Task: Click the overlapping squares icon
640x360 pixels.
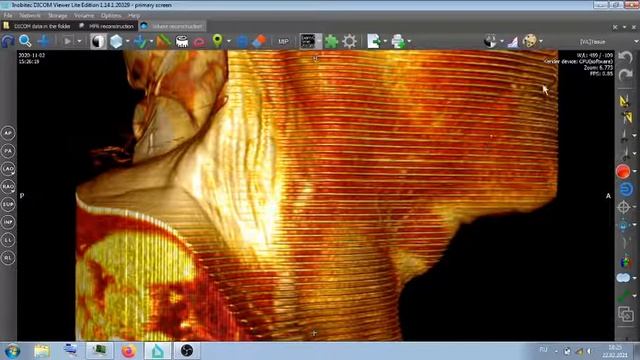Action: [x=625, y=314]
